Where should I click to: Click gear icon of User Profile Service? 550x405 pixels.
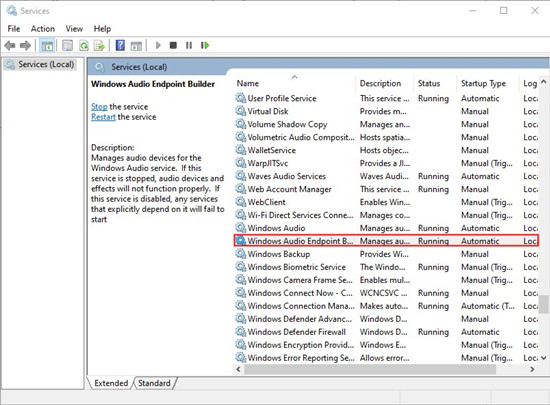point(241,98)
